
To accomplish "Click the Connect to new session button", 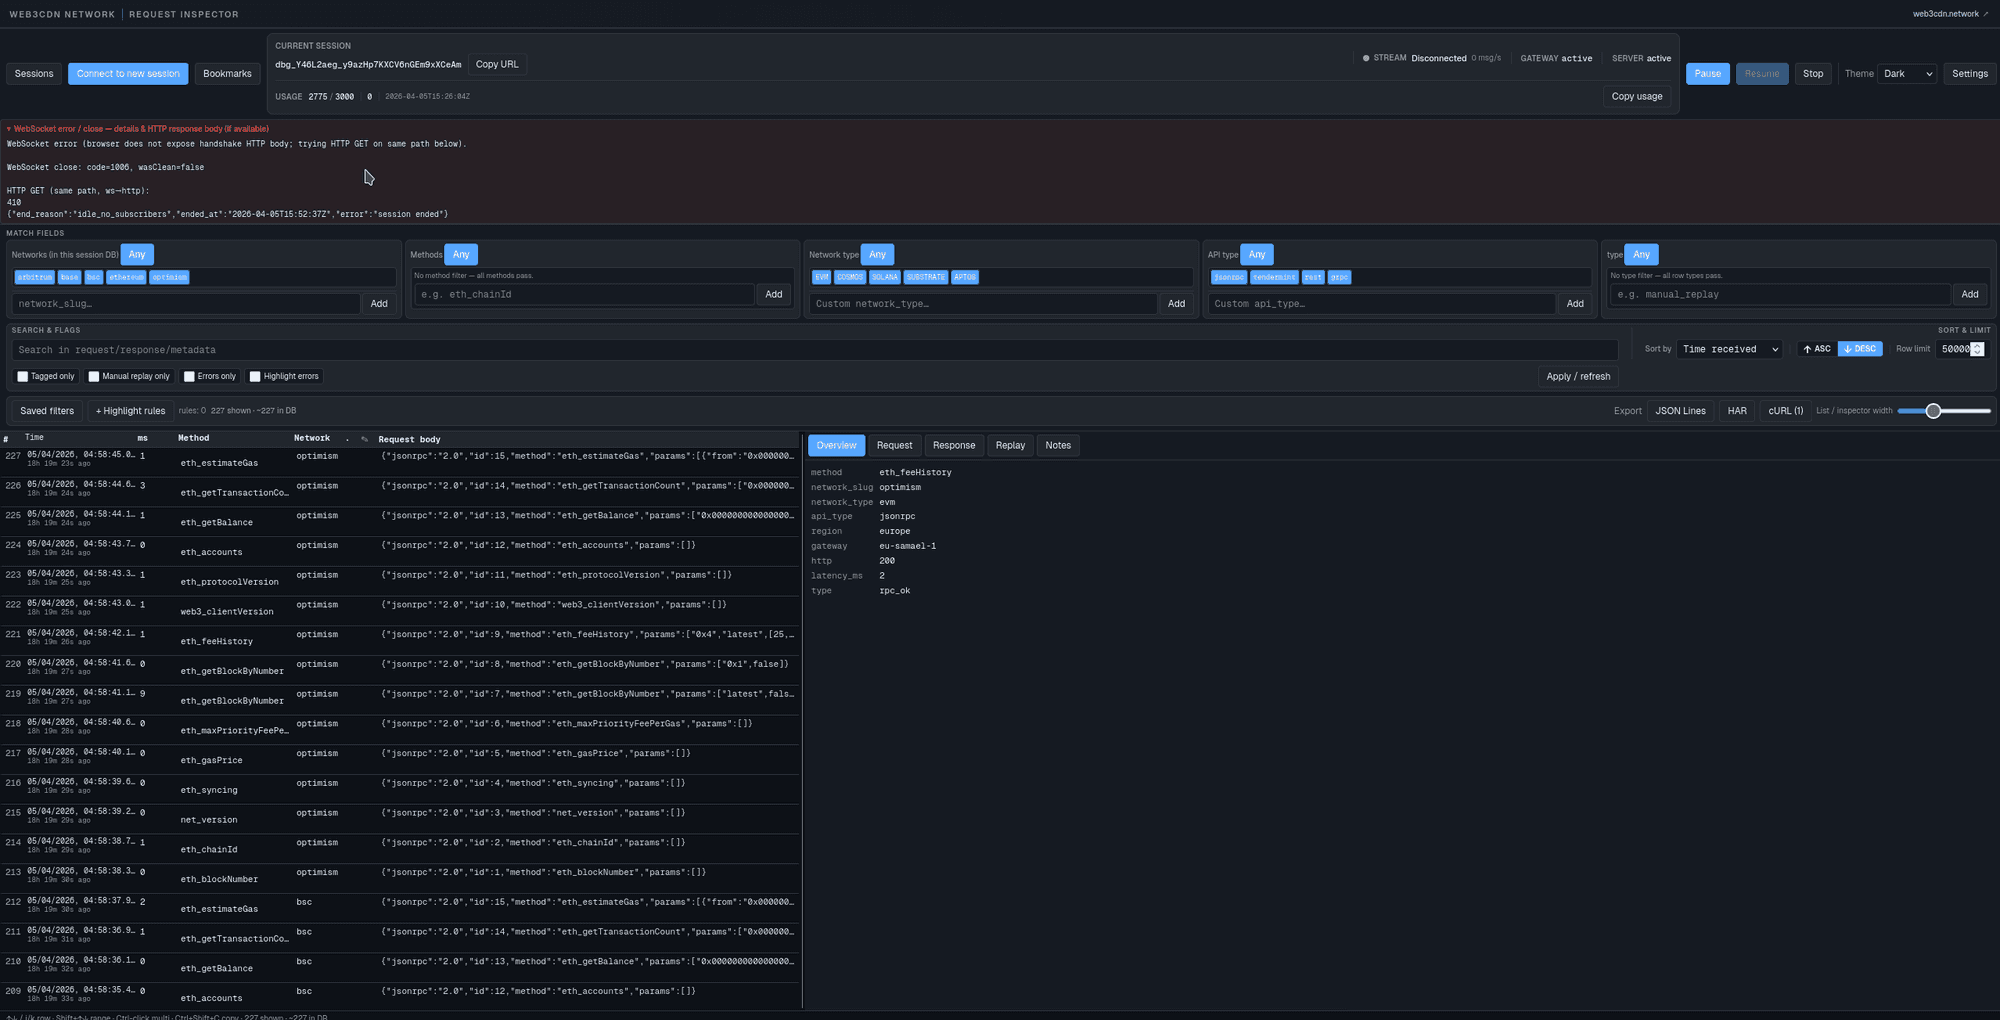I will pos(128,74).
